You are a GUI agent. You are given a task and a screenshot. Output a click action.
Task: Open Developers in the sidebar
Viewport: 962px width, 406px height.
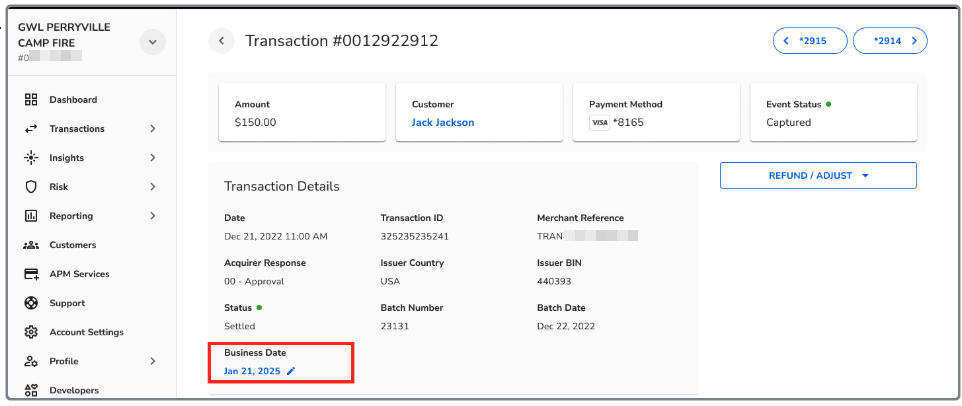(x=73, y=390)
